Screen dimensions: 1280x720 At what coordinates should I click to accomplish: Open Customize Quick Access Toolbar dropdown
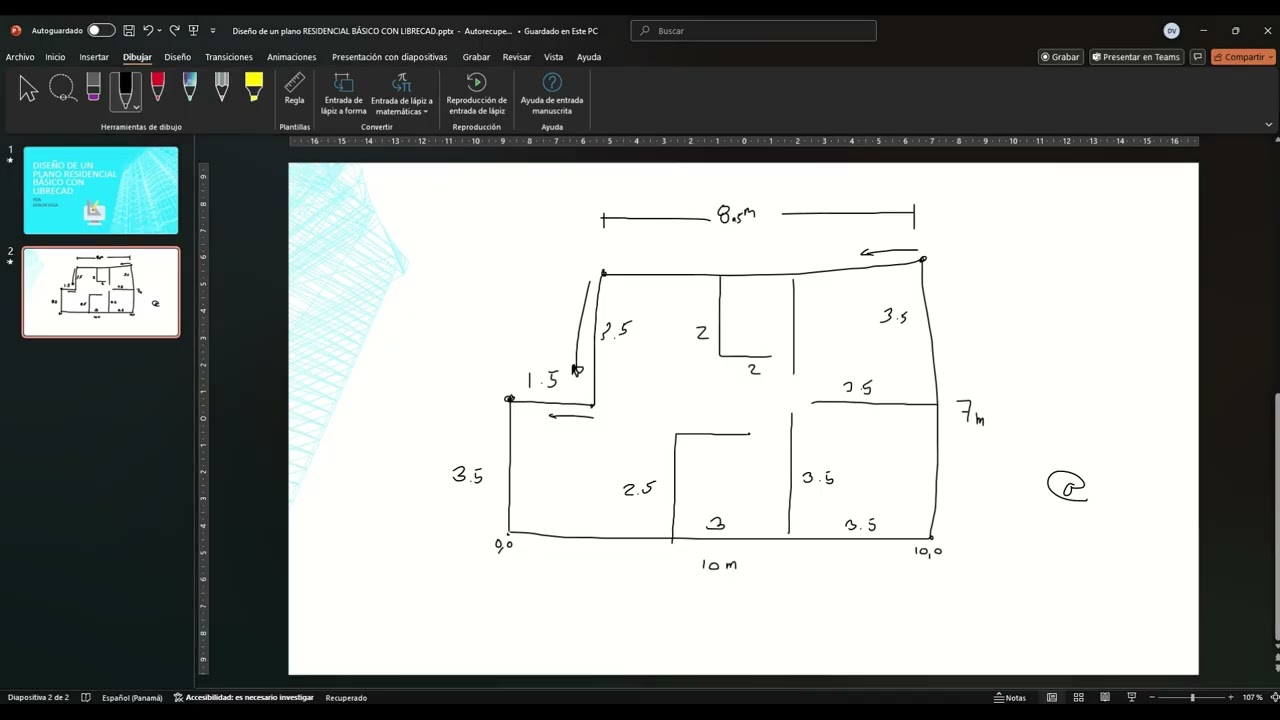pyautogui.click(x=212, y=31)
